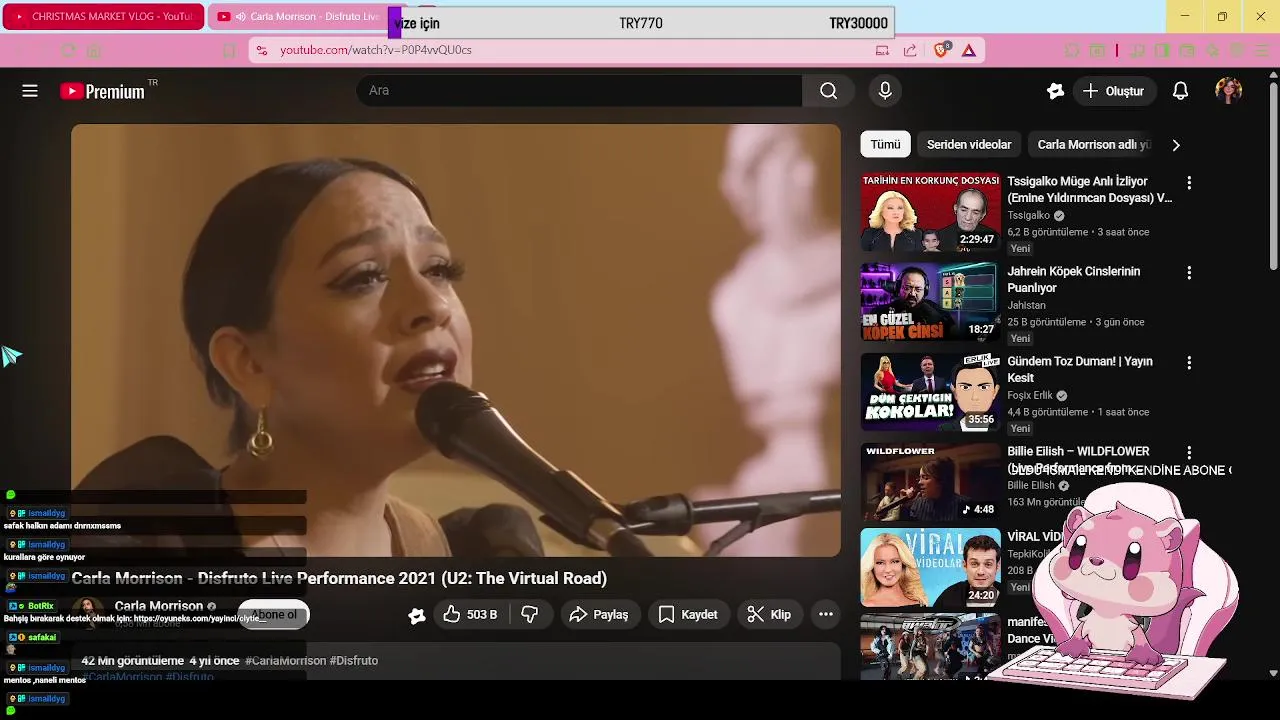
Task: Subscribe with the Abone ol button
Action: [273, 615]
